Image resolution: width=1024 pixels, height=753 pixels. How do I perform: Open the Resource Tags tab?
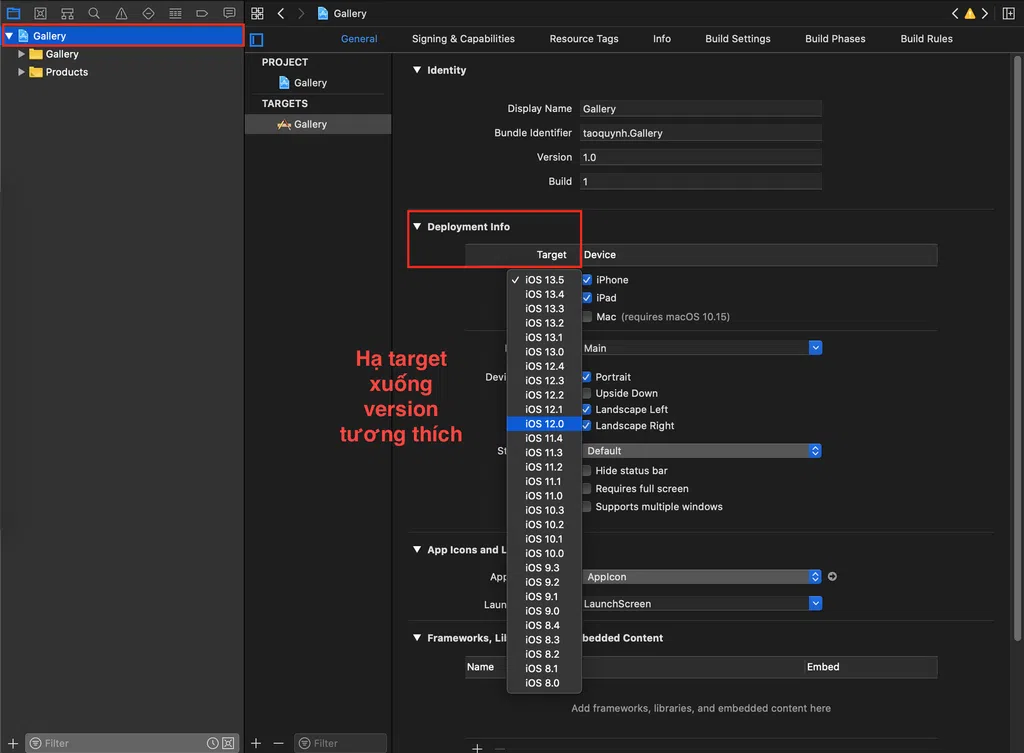[x=584, y=39]
